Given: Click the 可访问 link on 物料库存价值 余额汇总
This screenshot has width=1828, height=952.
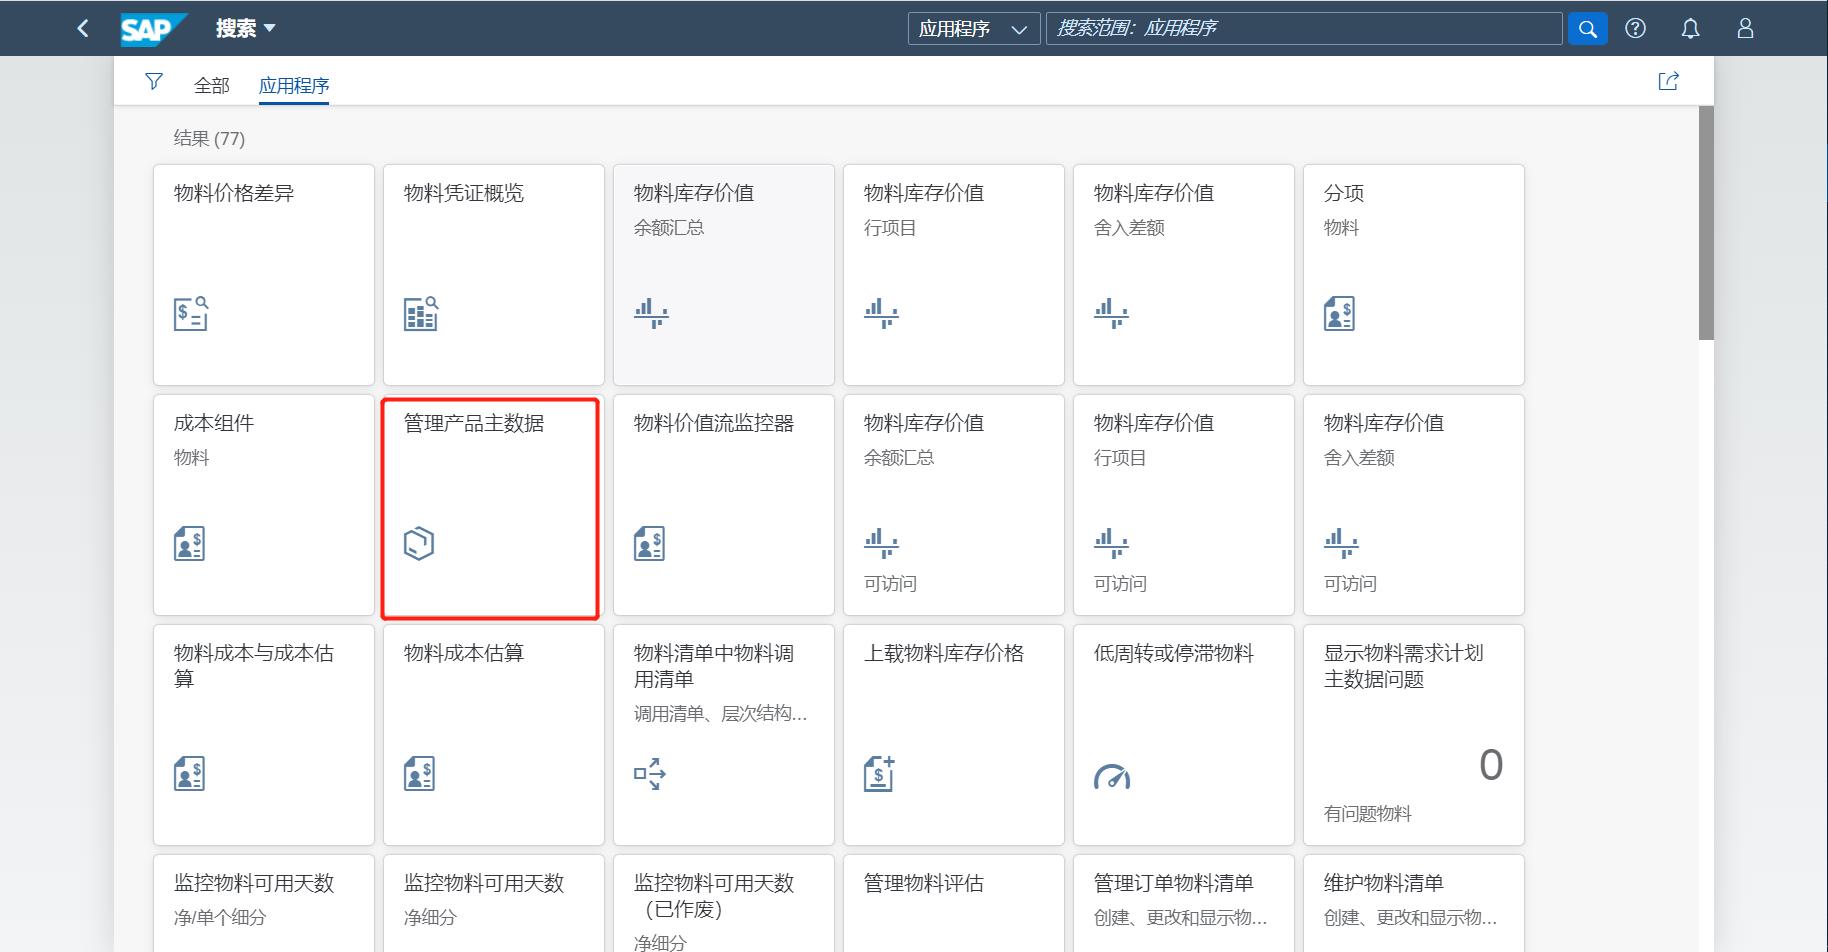Looking at the screenshot, I should 890,584.
